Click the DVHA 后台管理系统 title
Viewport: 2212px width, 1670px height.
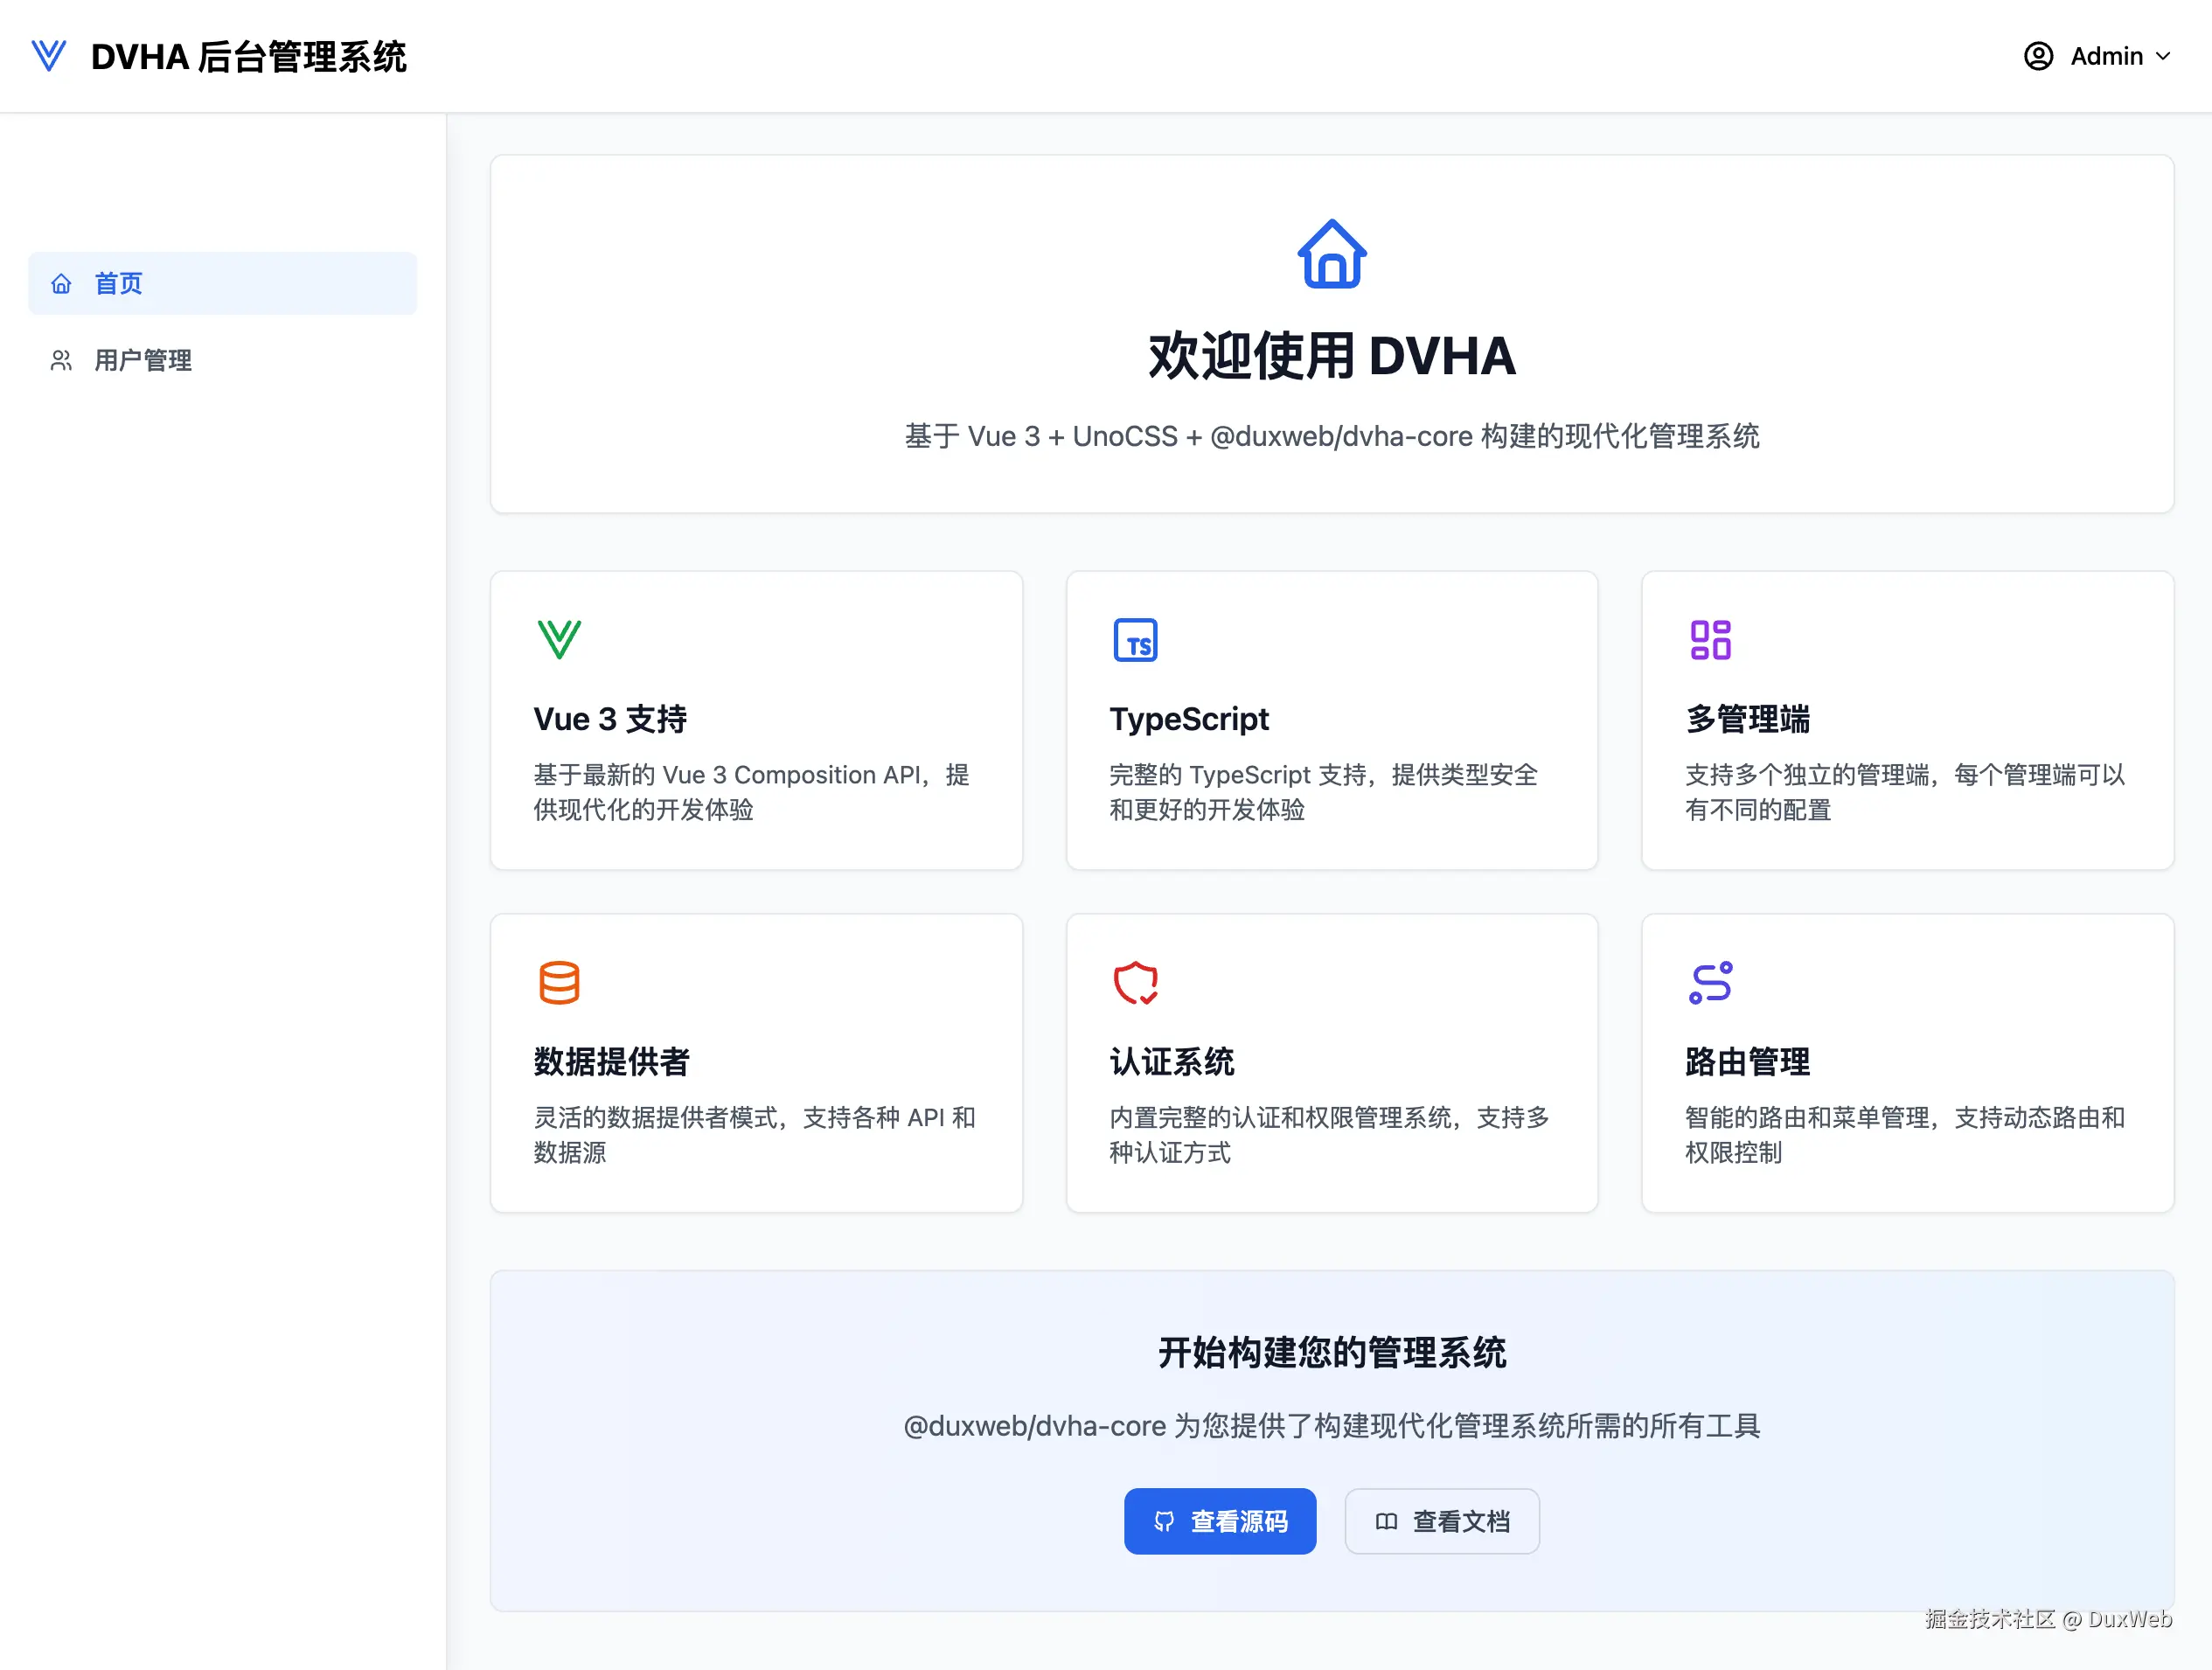click(x=249, y=56)
